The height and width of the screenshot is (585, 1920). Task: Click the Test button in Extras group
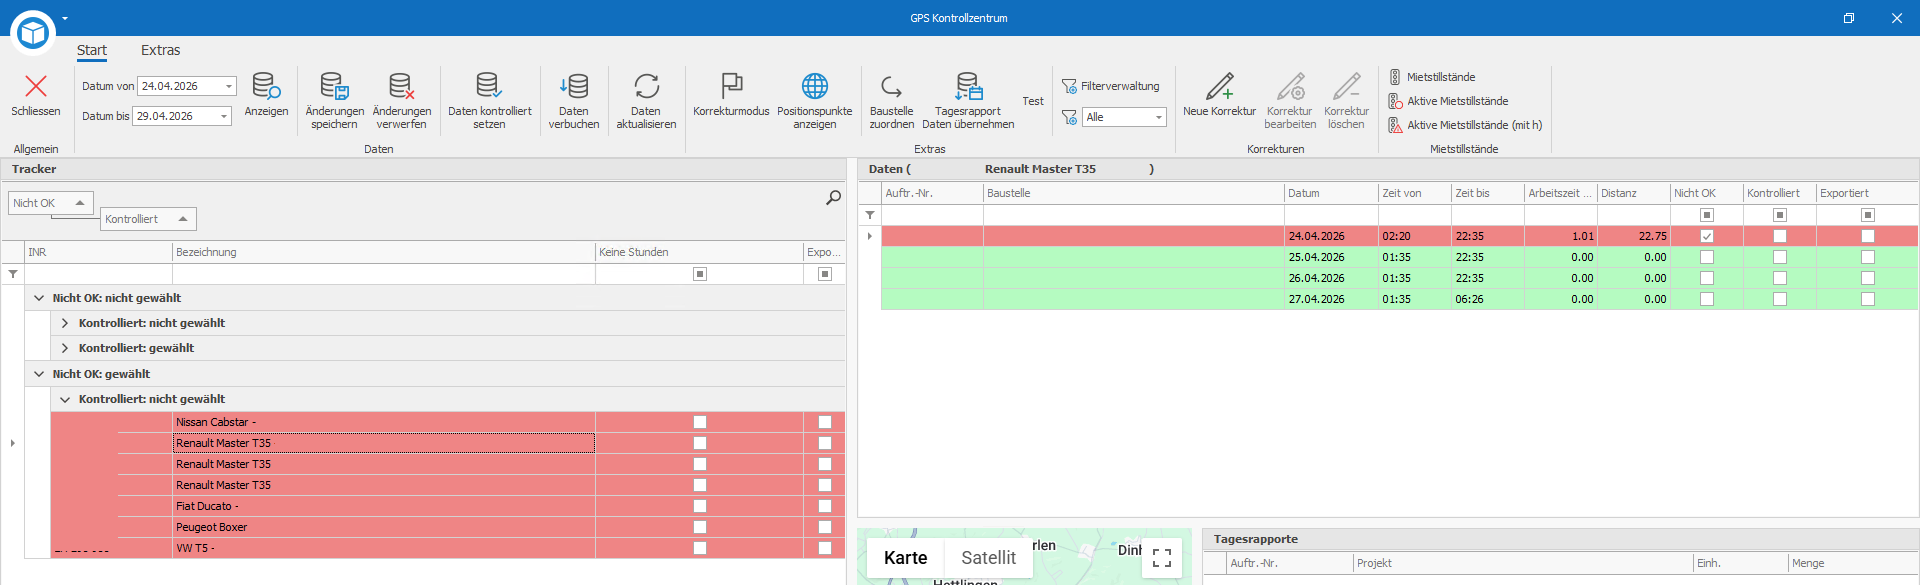click(1033, 101)
